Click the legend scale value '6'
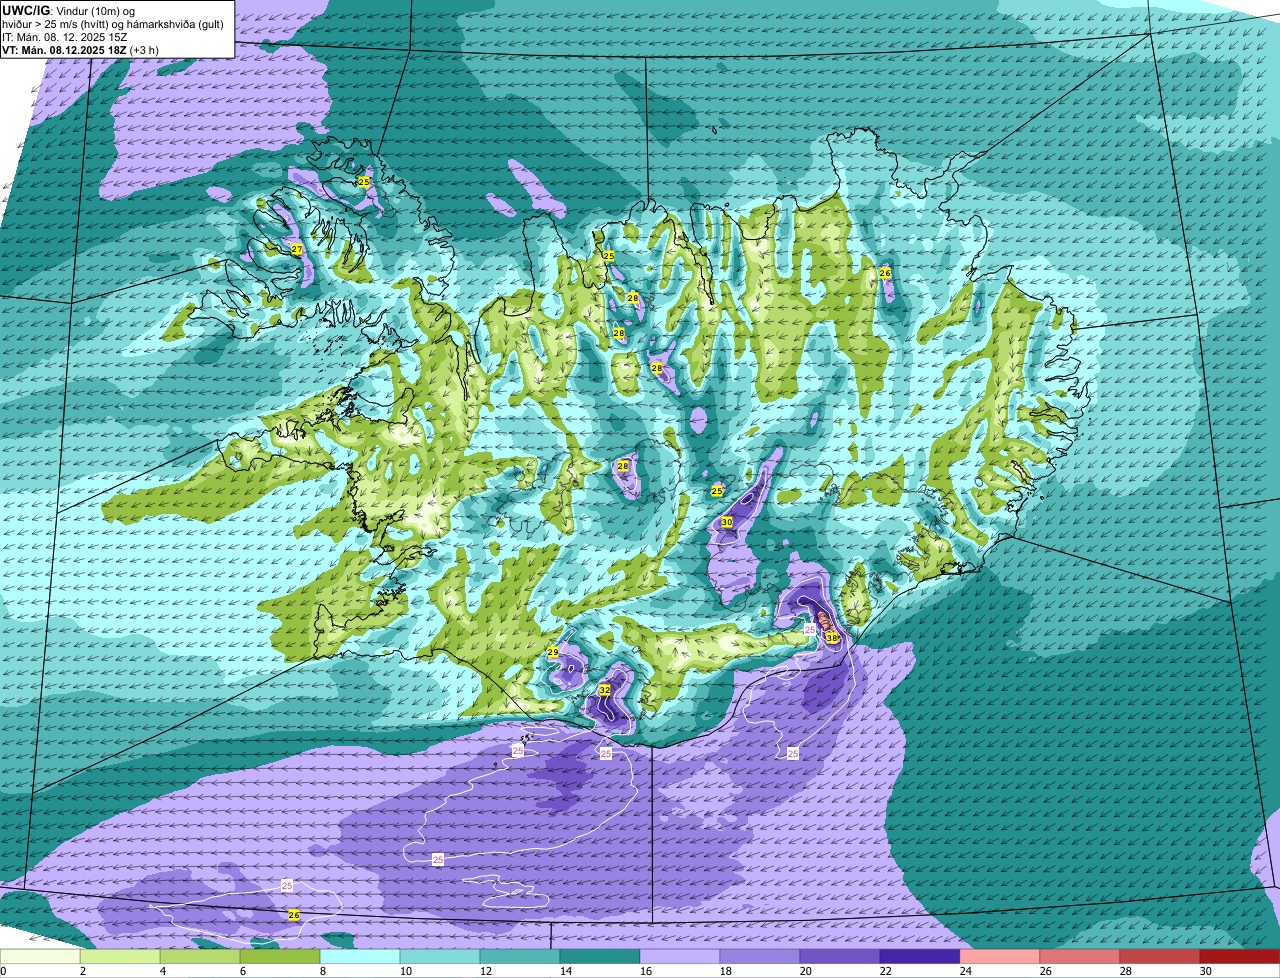1280x978 pixels. pos(242,971)
